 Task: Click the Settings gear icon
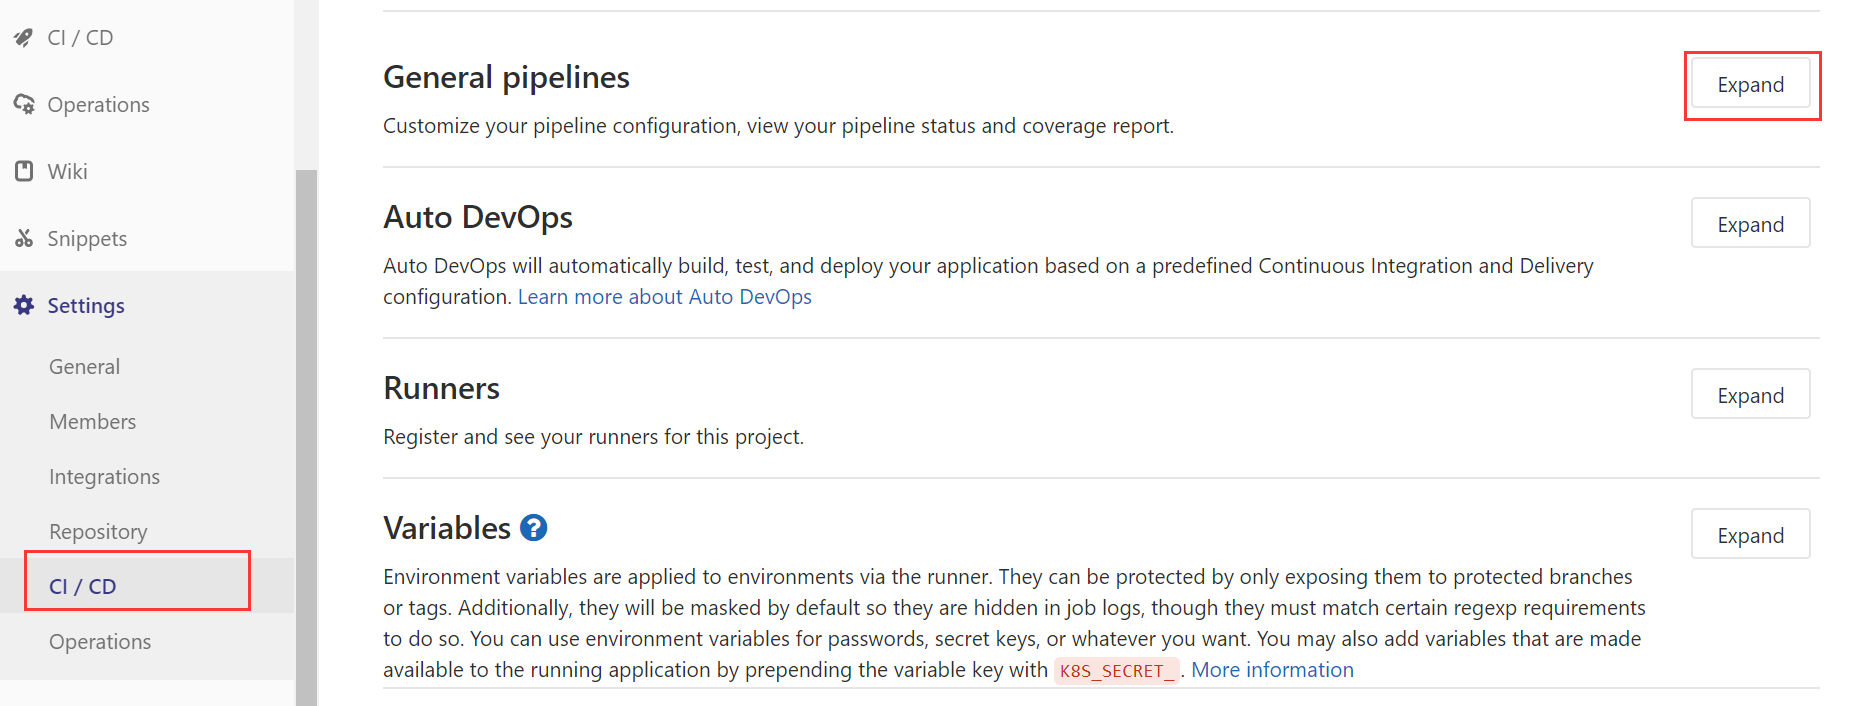point(24,305)
